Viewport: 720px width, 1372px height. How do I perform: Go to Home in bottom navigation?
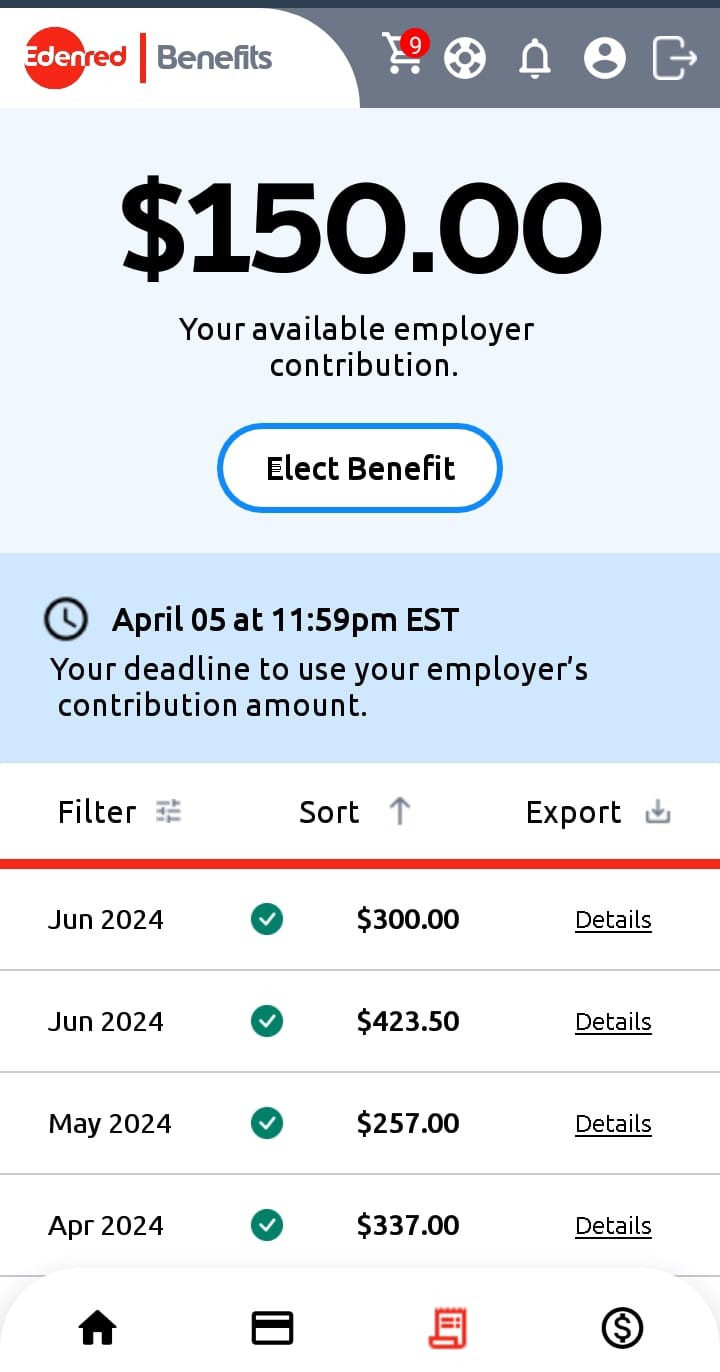point(98,1328)
